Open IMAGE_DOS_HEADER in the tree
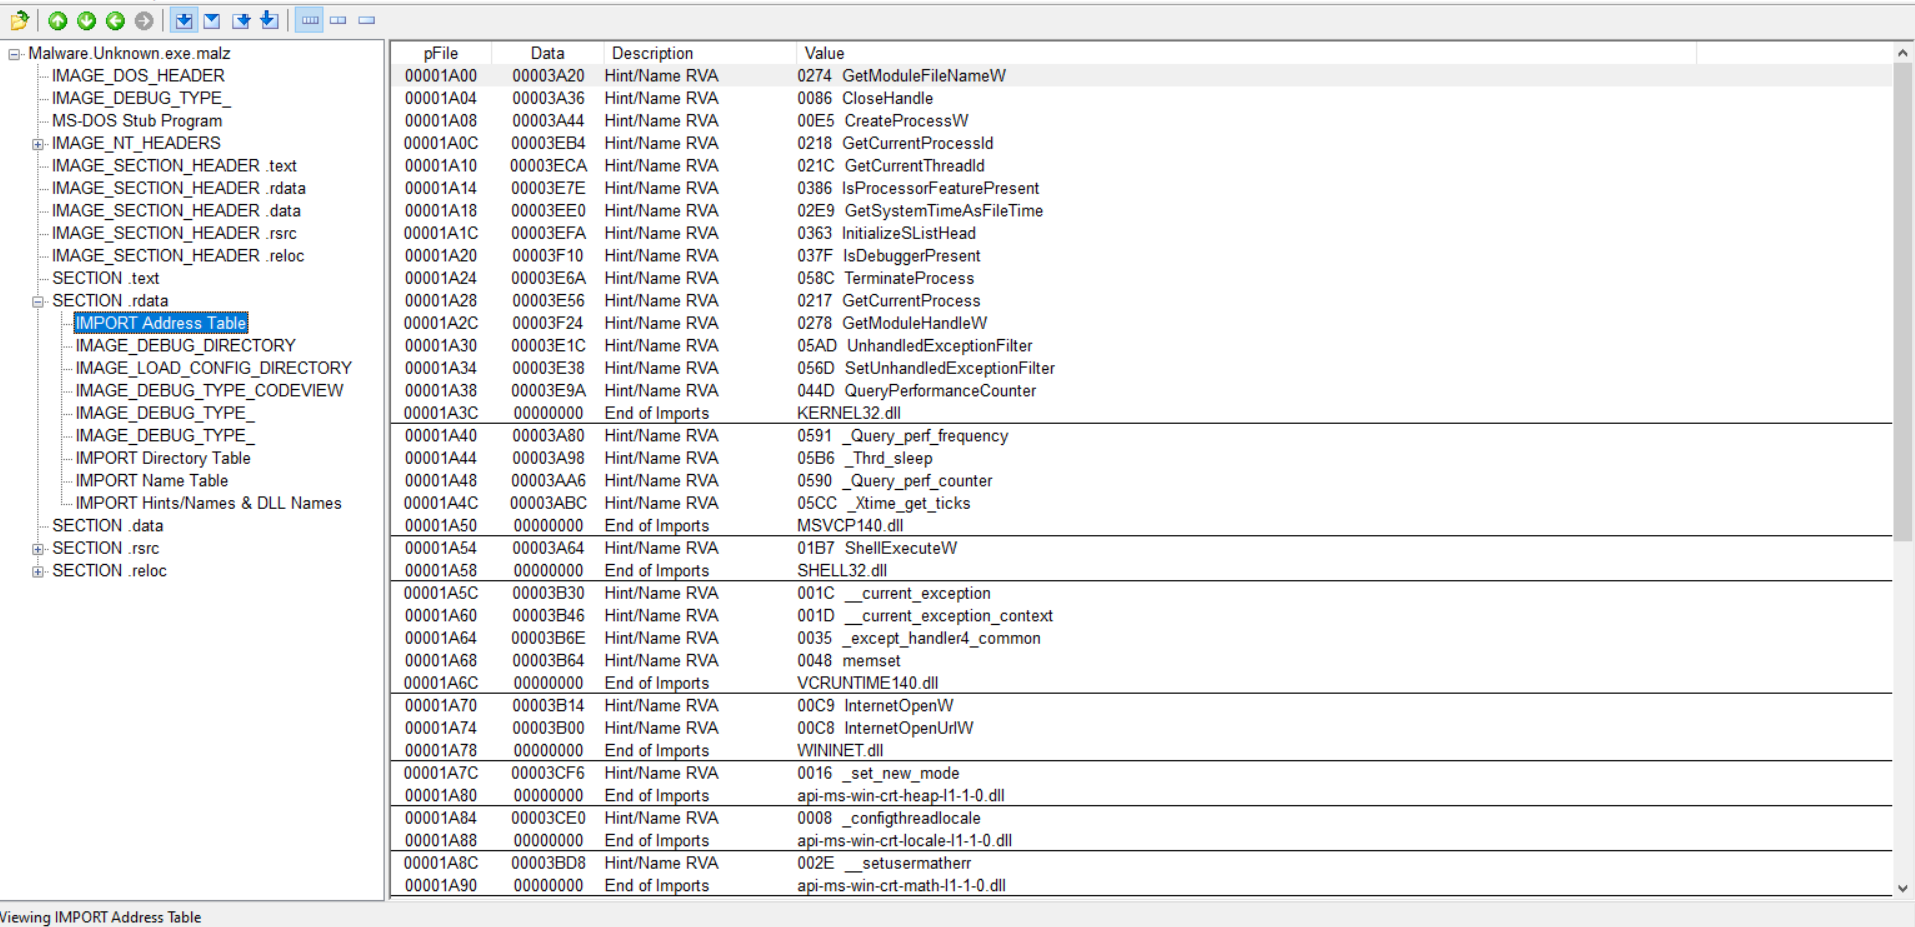This screenshot has height=927, width=1915. coord(138,76)
